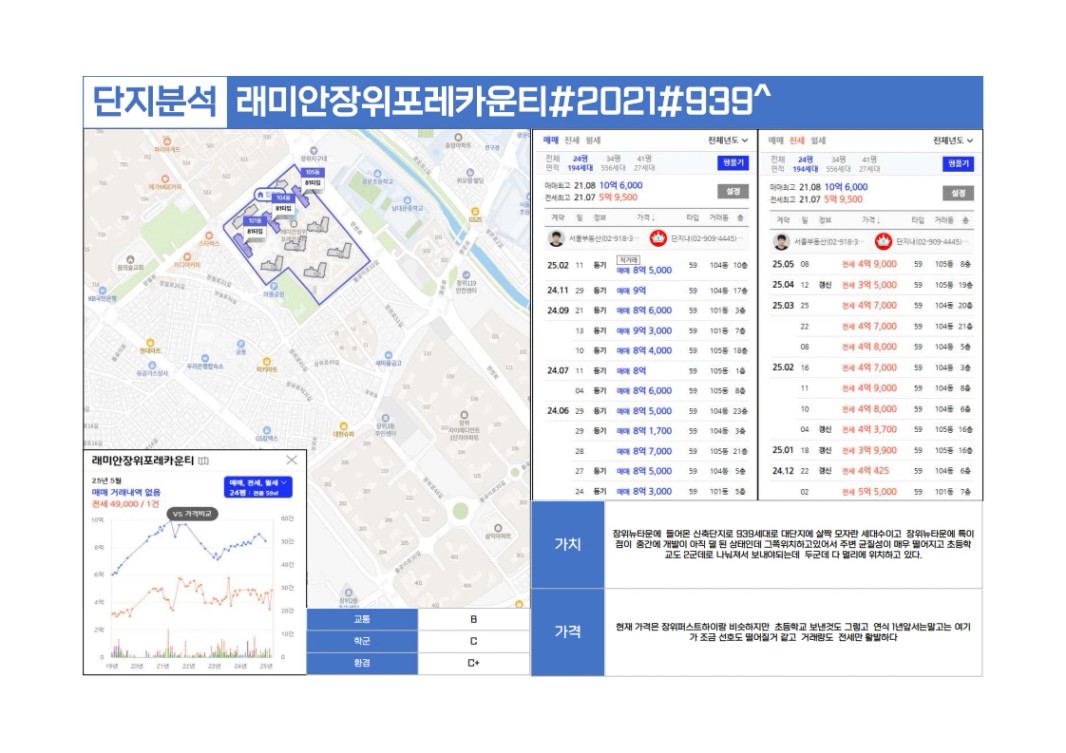
Task: Close the 래미안장위포레카운티 price chart popup
Action: click(x=292, y=460)
